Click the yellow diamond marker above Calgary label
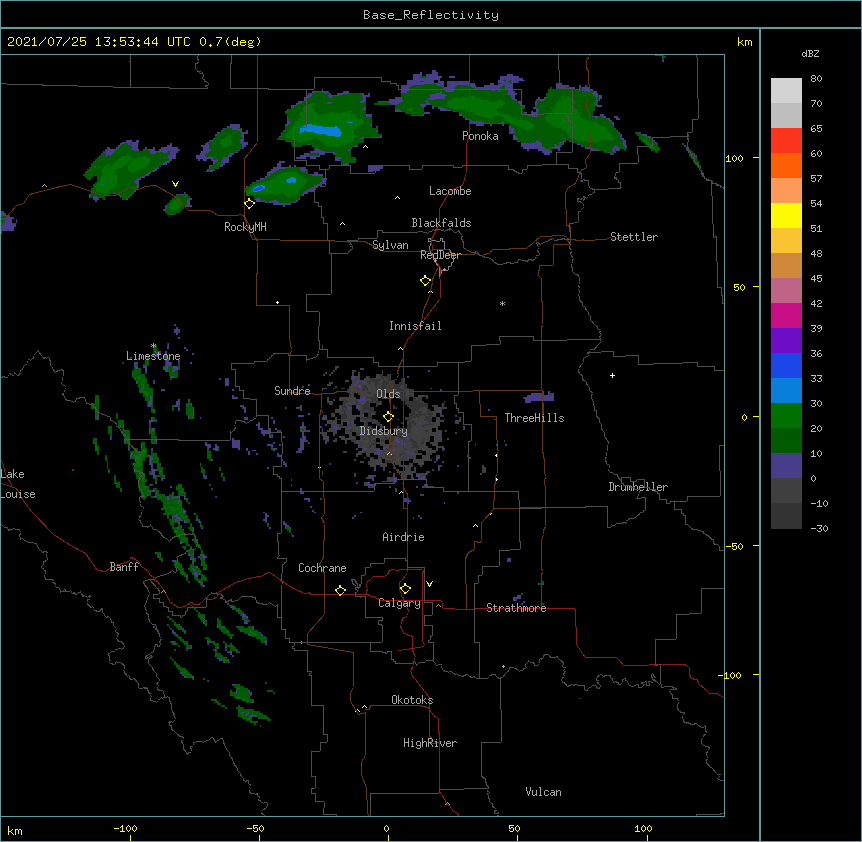 [405, 589]
